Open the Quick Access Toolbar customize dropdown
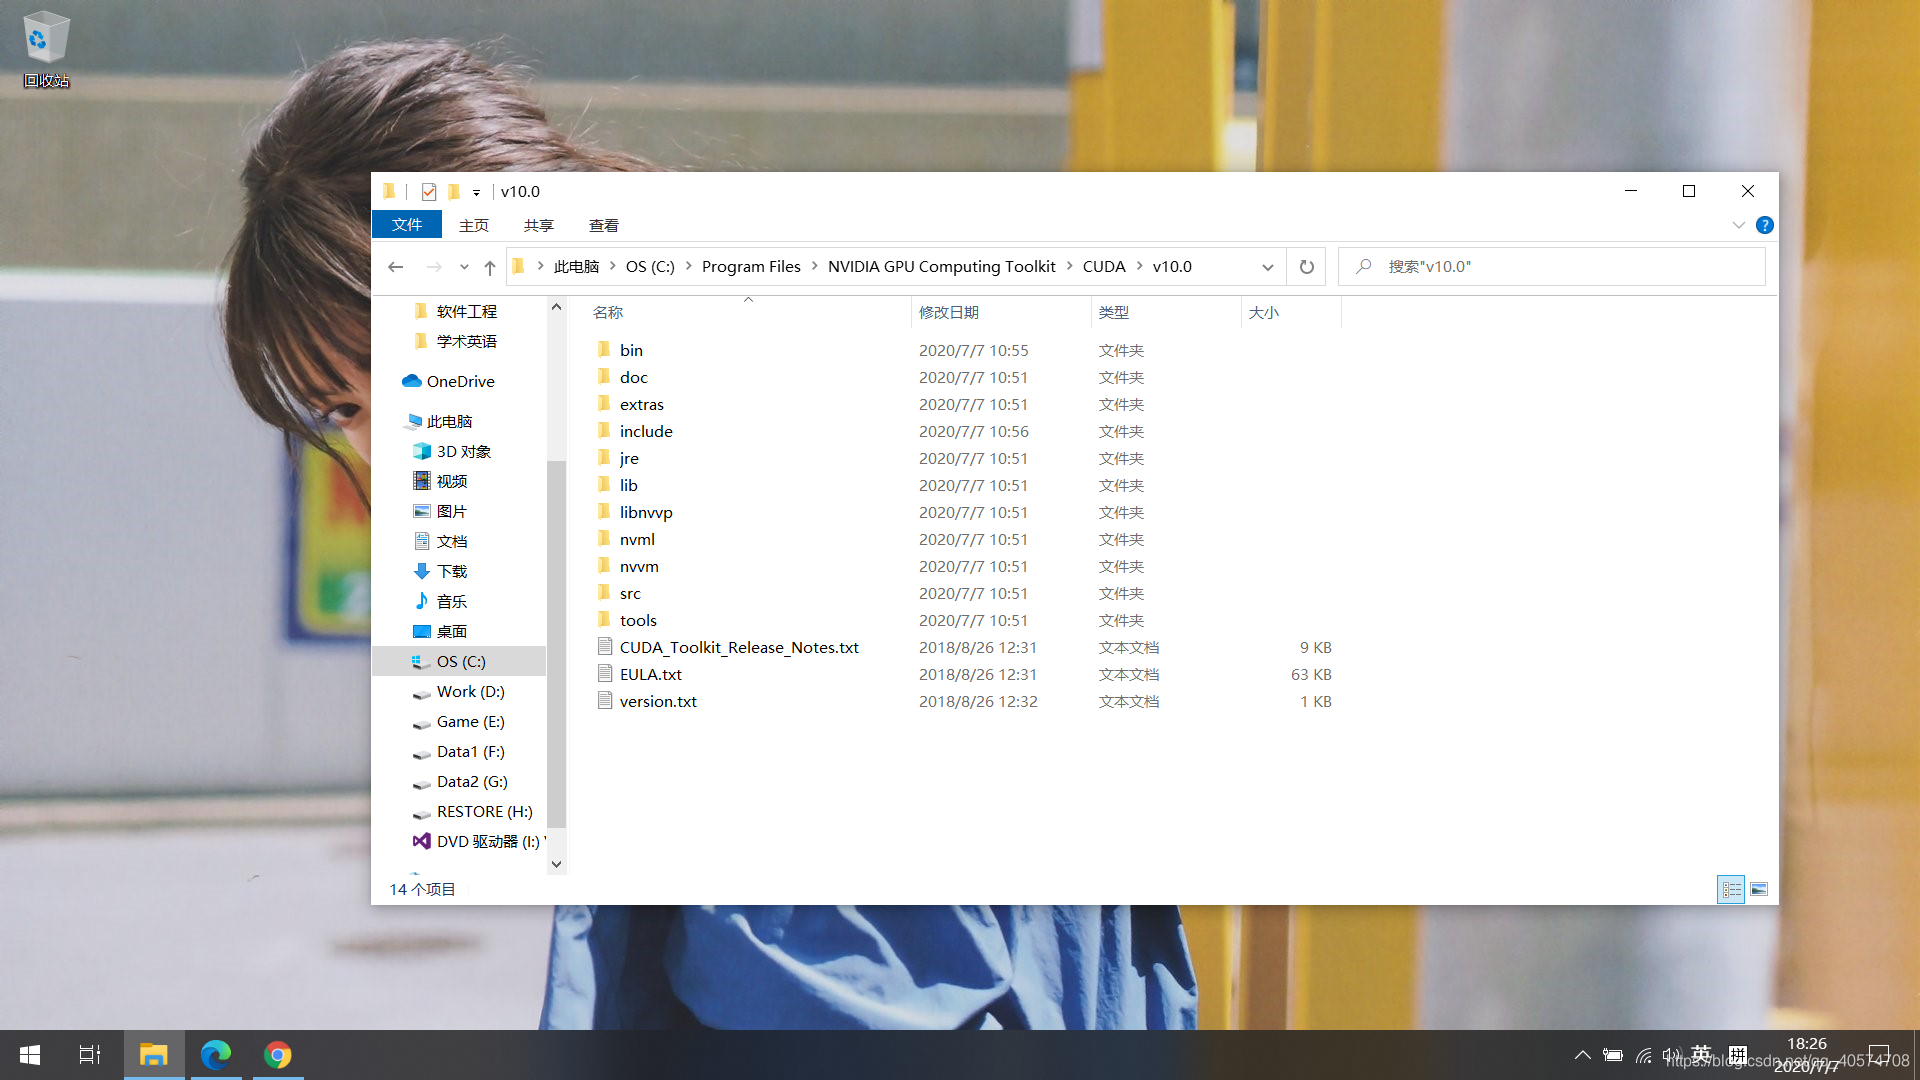The width and height of the screenshot is (1920, 1080). (477, 192)
